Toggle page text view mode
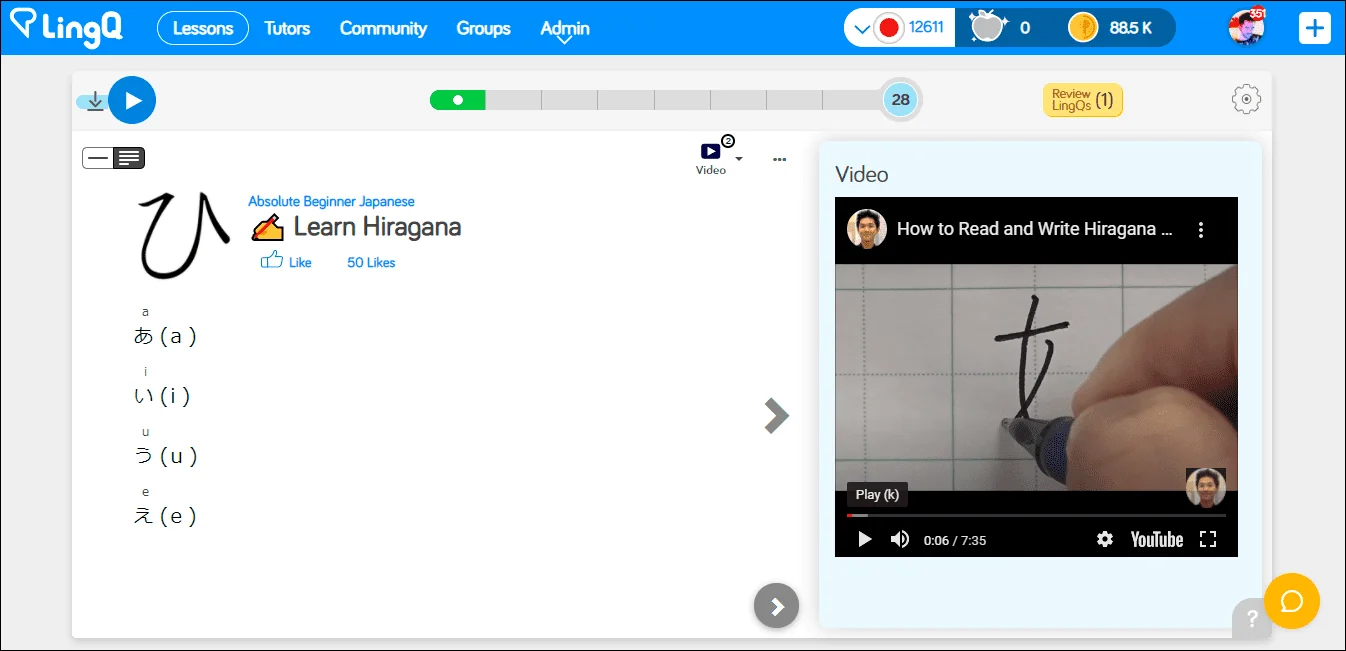 (x=130, y=158)
